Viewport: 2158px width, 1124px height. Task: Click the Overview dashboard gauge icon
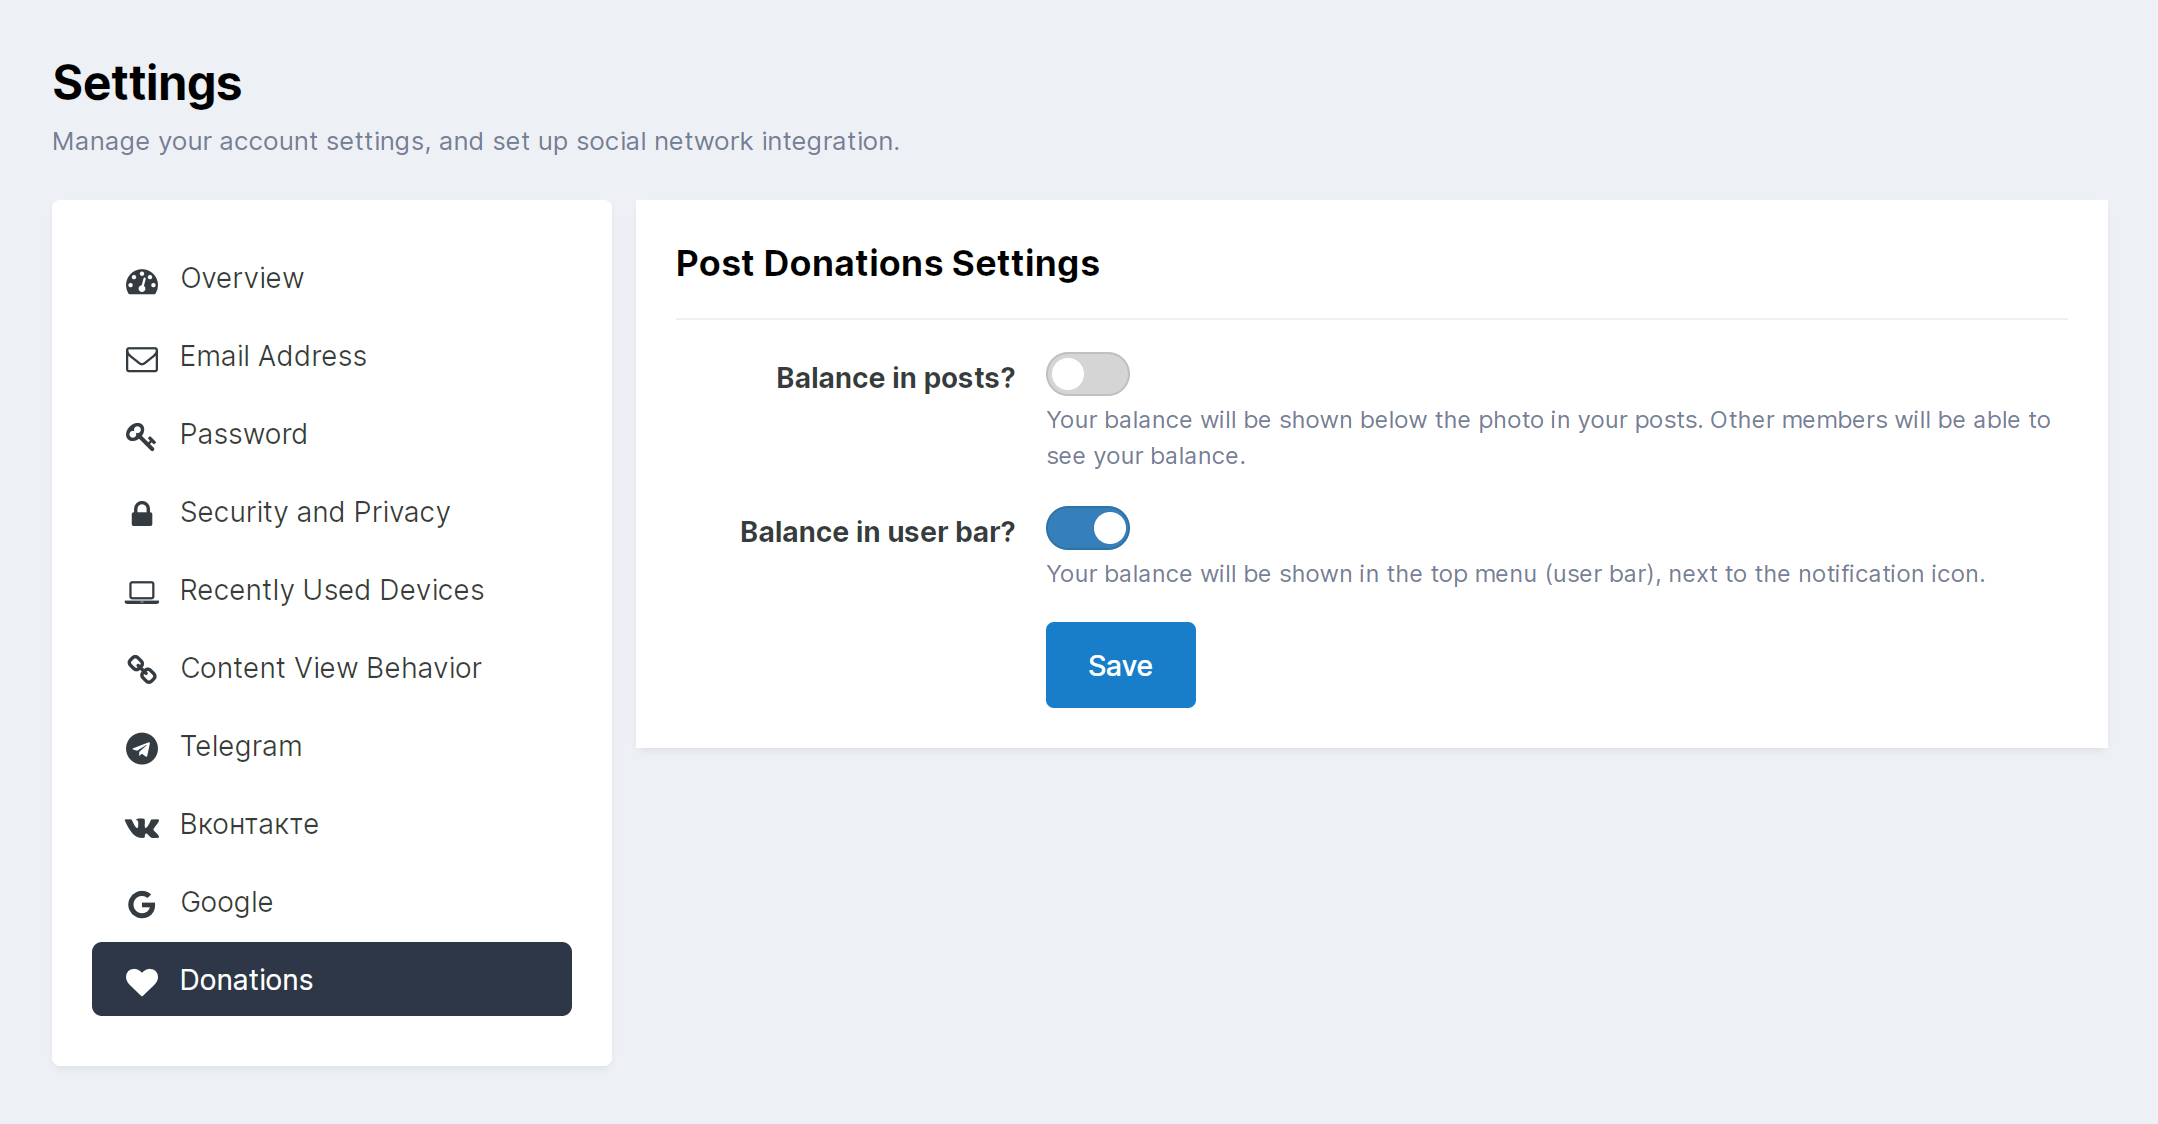click(142, 281)
